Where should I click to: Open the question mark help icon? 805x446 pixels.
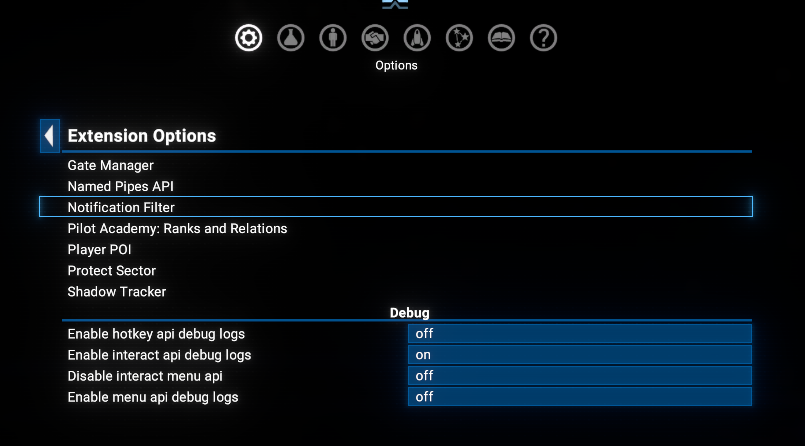pyautogui.click(x=543, y=38)
